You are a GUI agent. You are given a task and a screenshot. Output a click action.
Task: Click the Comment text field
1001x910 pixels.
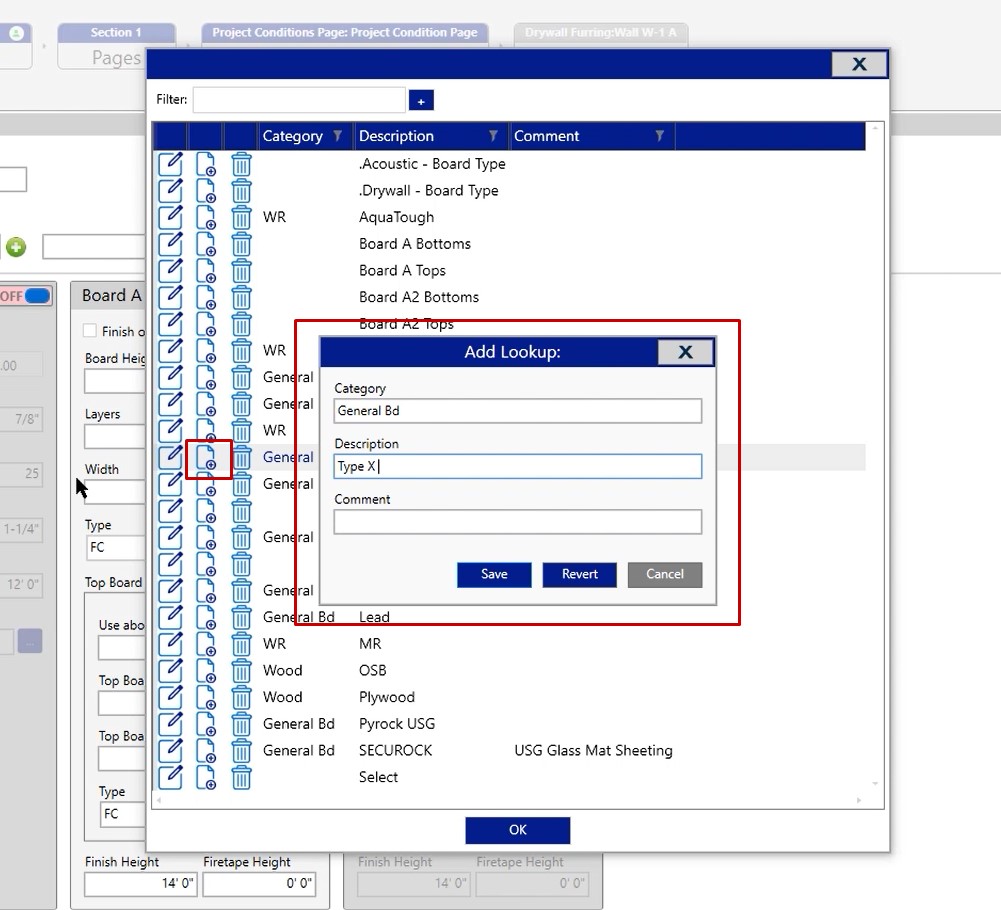[517, 521]
